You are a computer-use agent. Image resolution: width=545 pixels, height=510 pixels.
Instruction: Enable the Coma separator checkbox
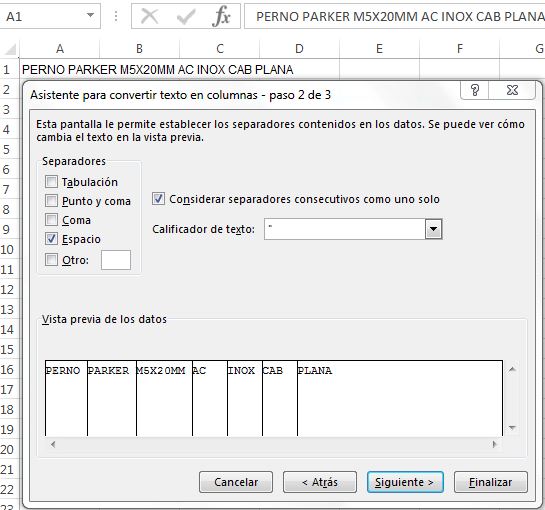click(x=51, y=220)
